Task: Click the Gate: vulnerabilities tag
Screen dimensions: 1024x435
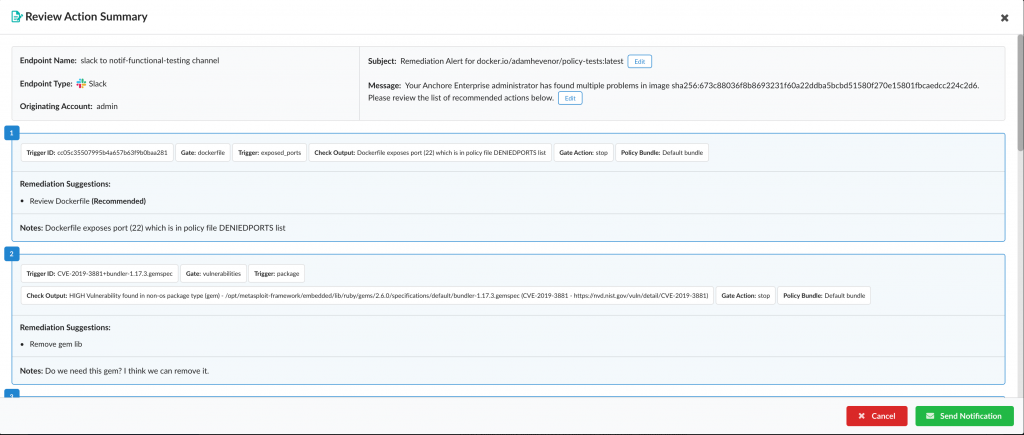Action: pyautogui.click(x=214, y=273)
